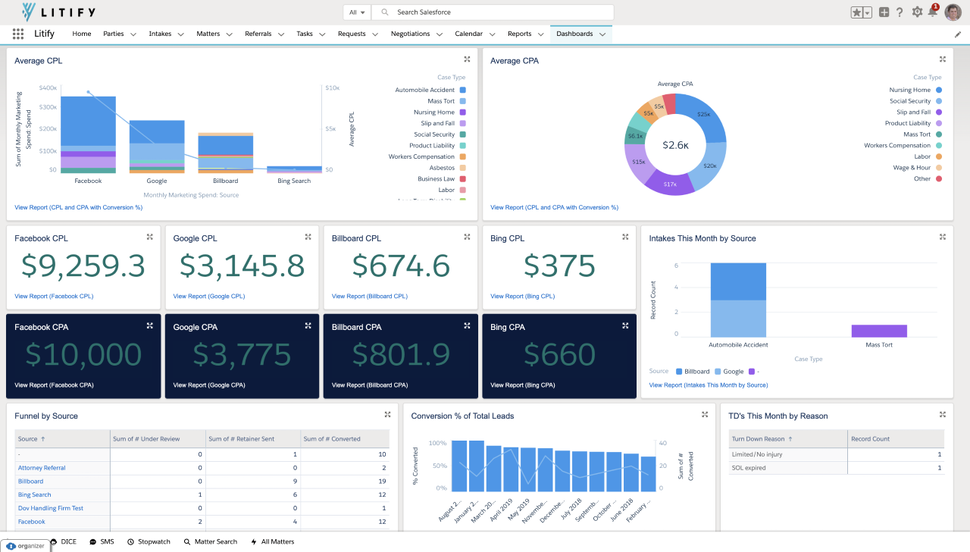Image resolution: width=970 pixels, height=552 pixels.
Task: Click the Global Actions plus icon
Action: click(884, 12)
